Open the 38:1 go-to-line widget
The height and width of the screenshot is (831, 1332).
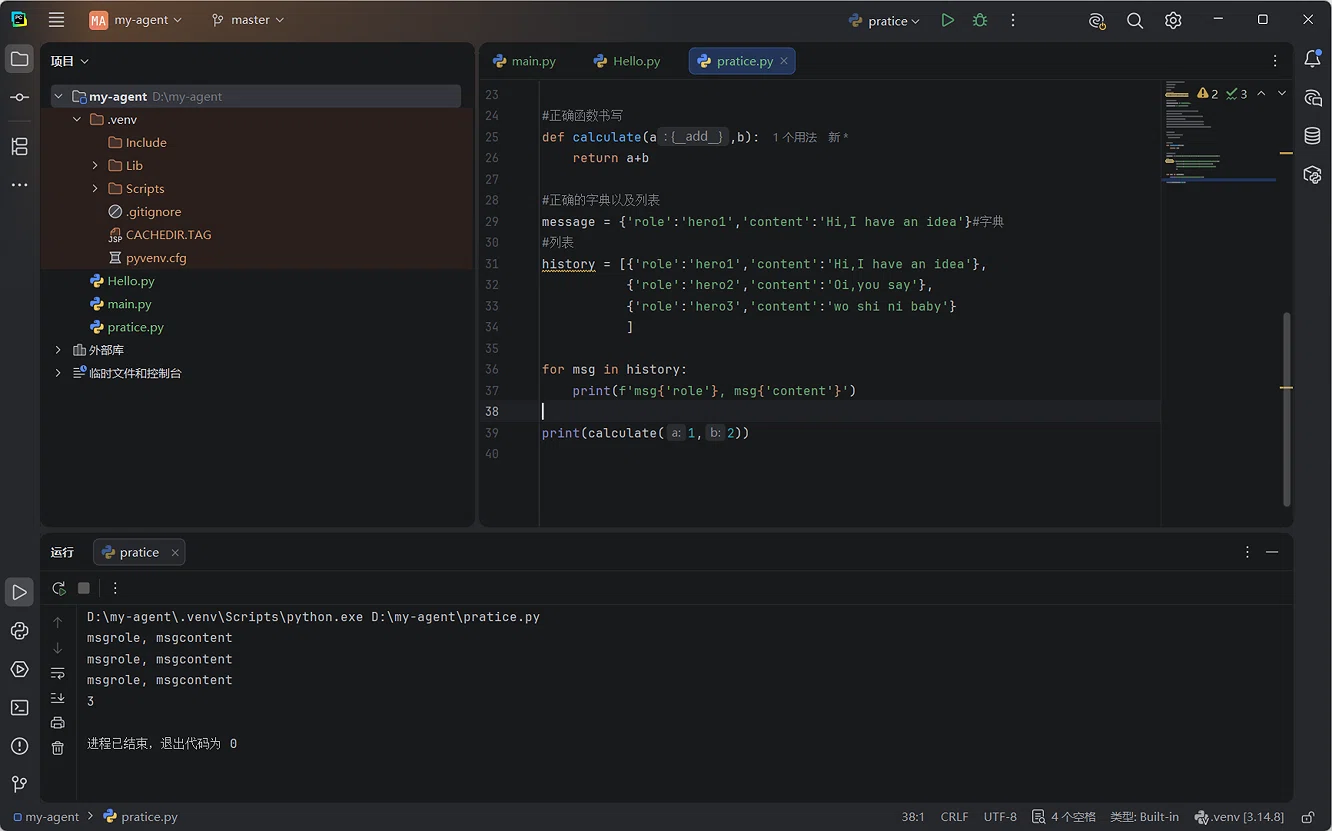(x=913, y=817)
